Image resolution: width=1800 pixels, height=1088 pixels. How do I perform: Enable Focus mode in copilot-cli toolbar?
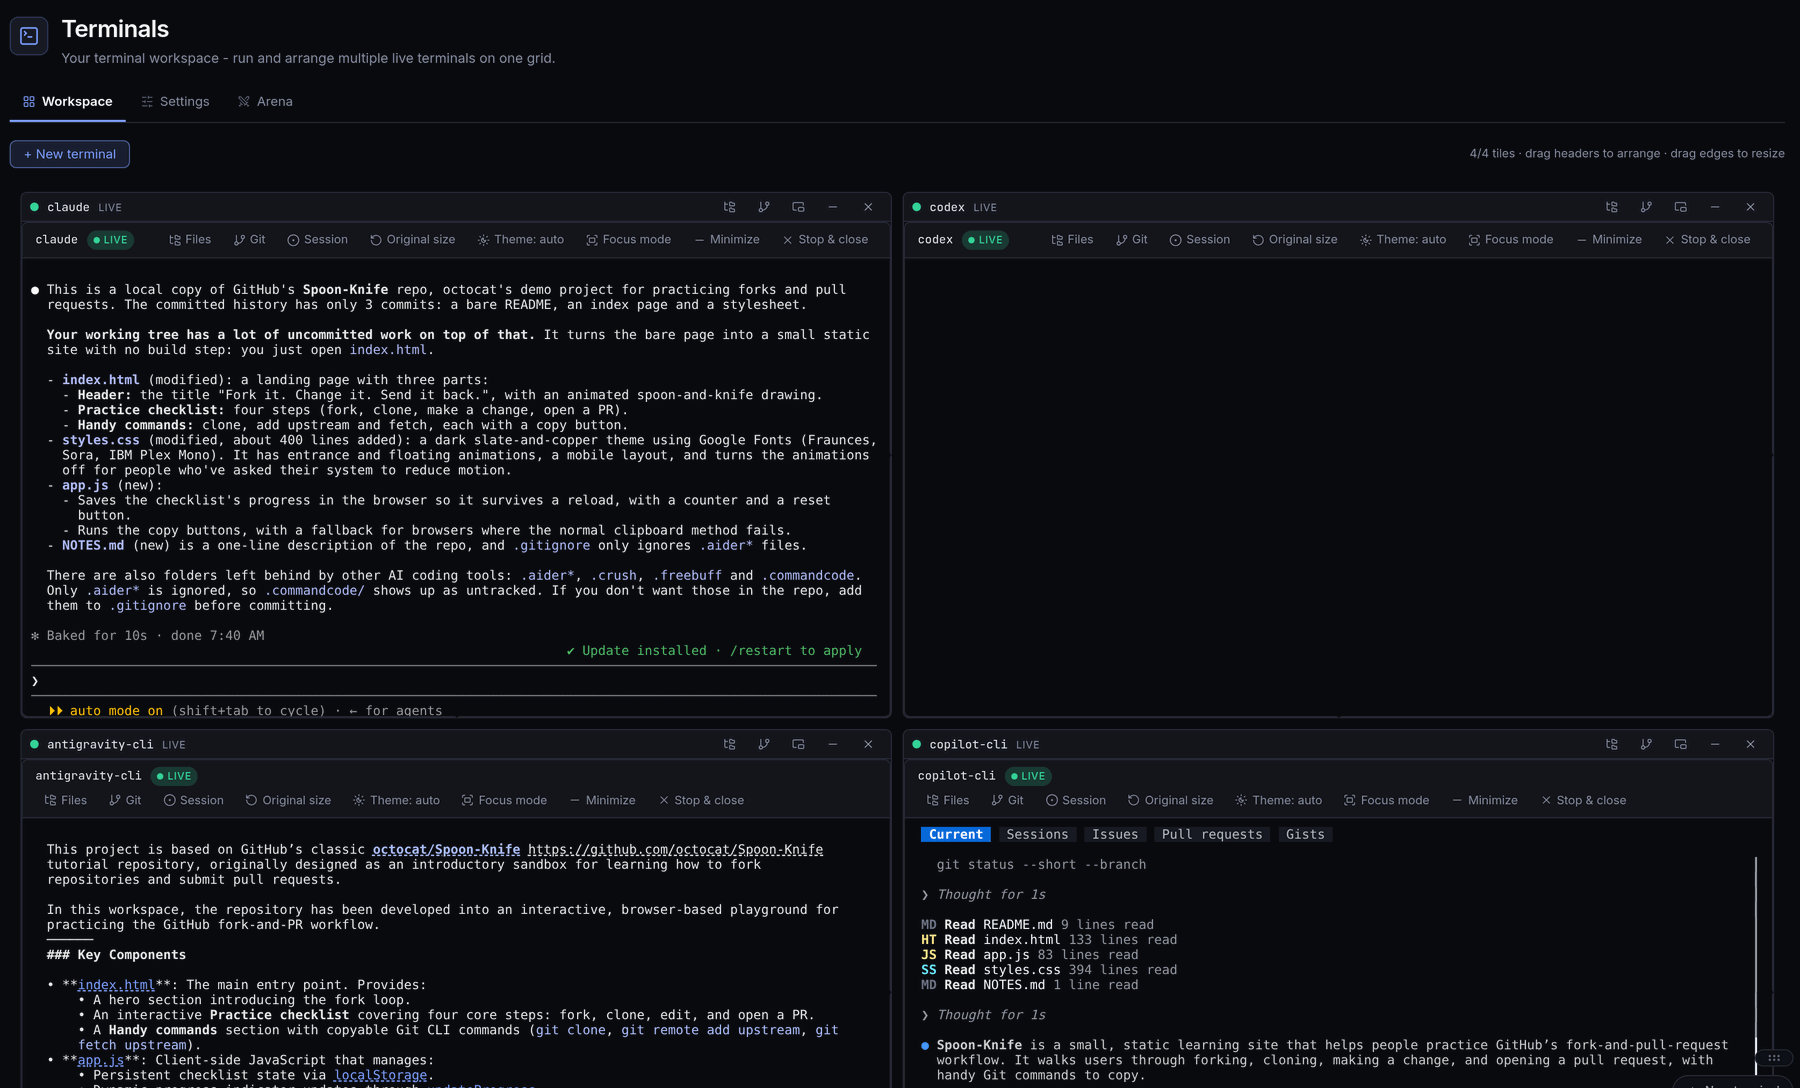[1387, 800]
